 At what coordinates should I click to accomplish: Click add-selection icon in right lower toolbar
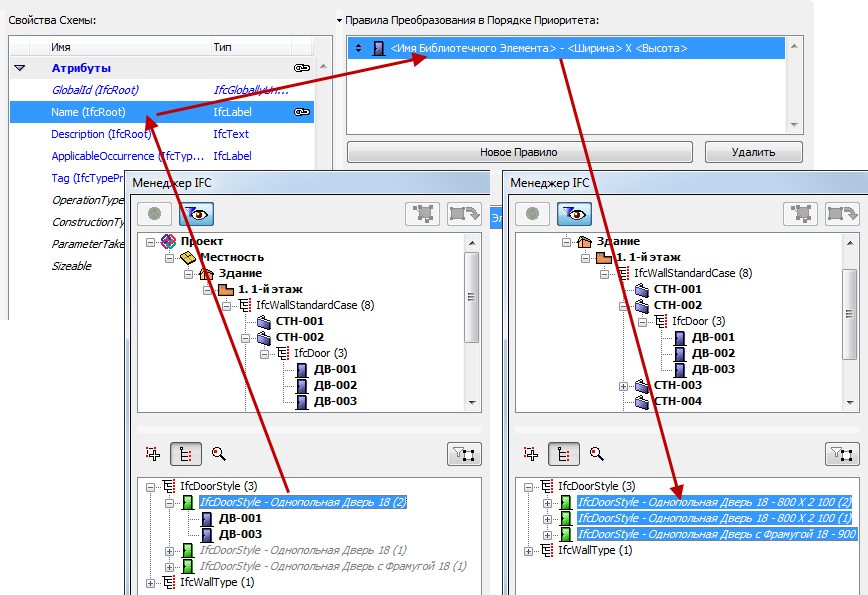tap(531, 454)
